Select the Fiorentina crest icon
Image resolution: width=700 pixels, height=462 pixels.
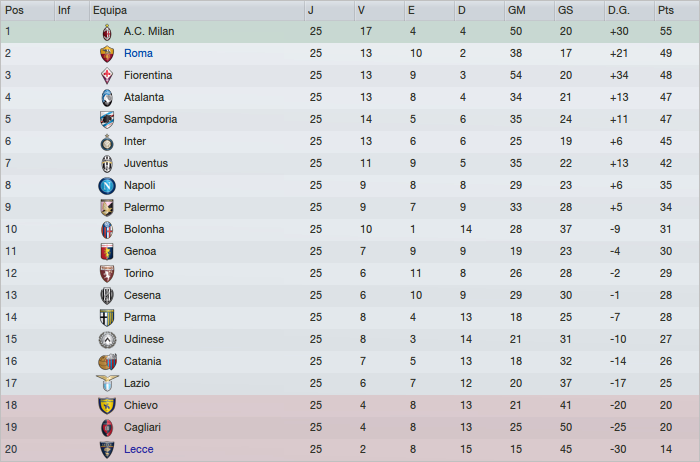point(107,75)
